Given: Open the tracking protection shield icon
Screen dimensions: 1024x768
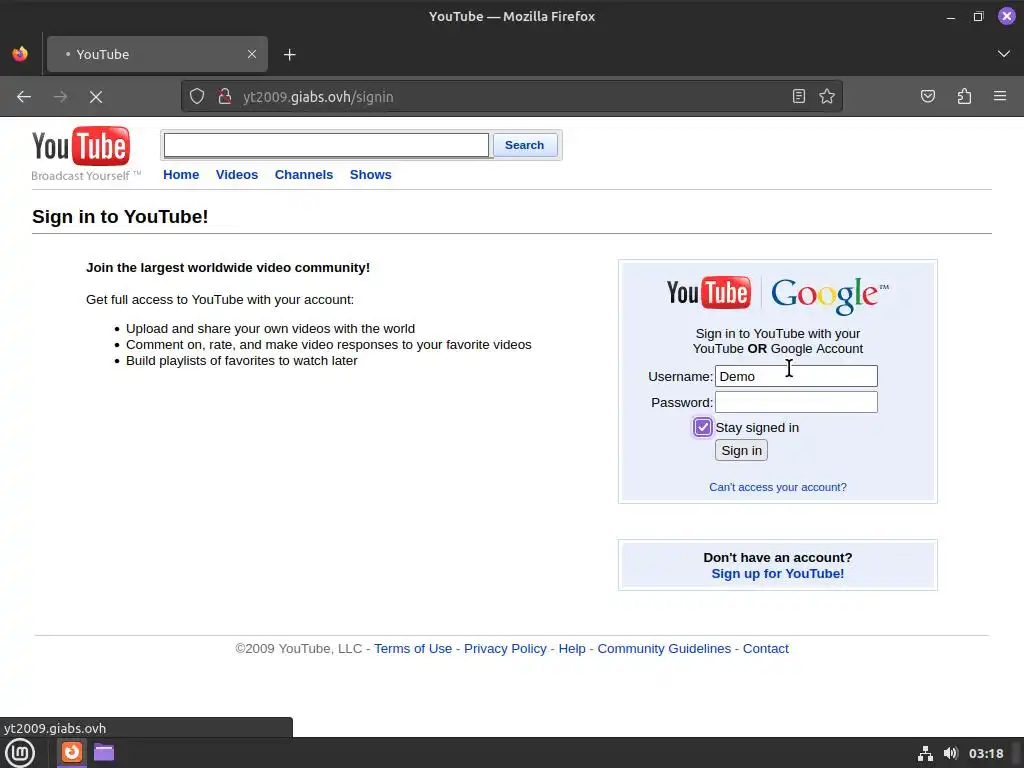Looking at the screenshot, I should click(197, 97).
